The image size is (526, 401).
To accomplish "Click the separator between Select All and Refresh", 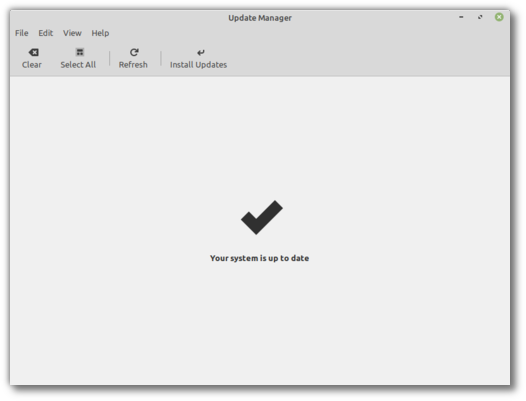I will [x=109, y=59].
